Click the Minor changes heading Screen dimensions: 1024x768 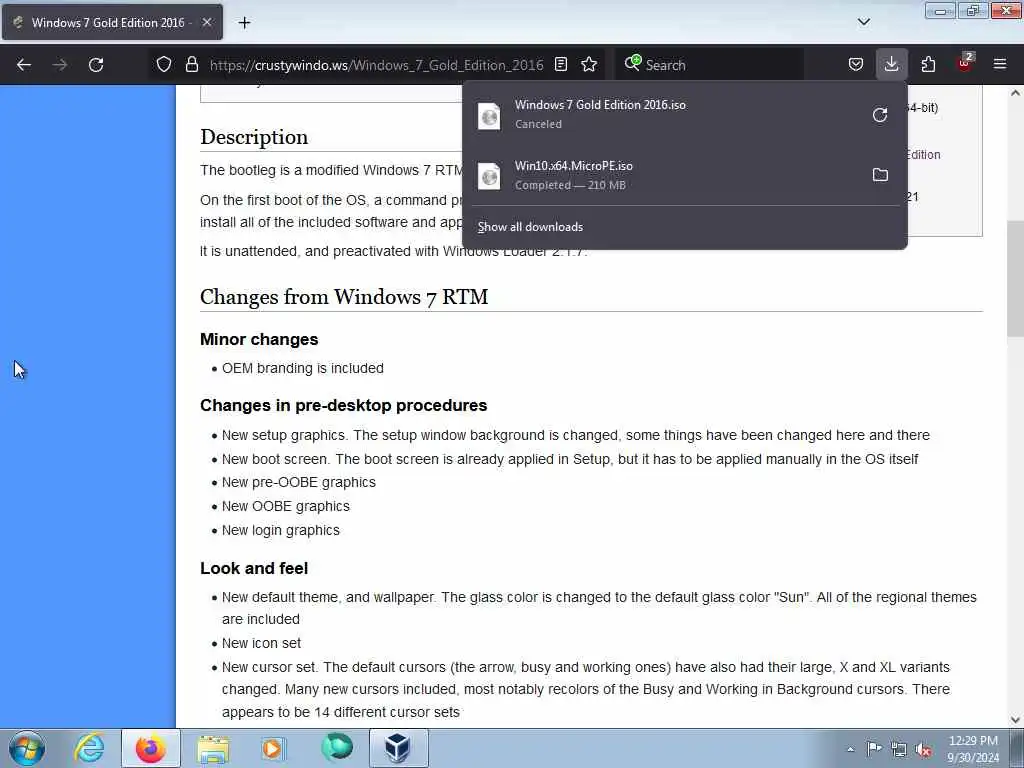coord(259,340)
